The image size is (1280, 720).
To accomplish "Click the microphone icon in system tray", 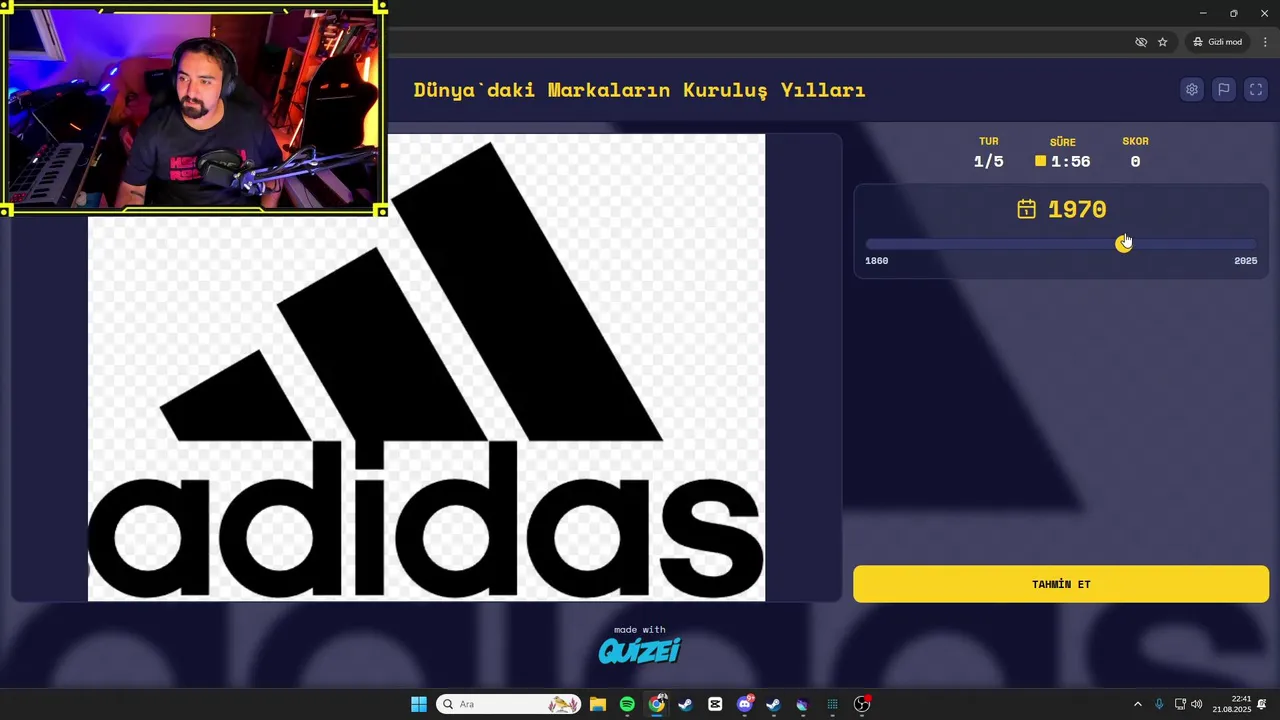I will 1159,704.
